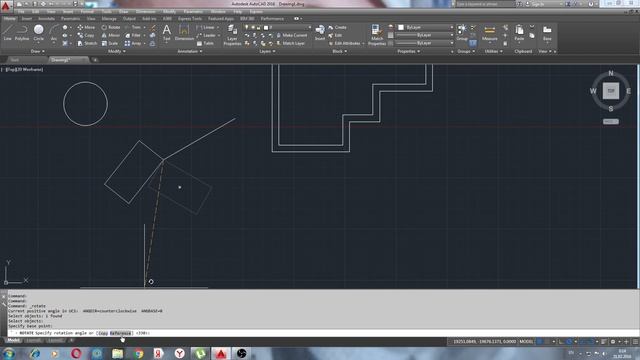
Task: Switch to the Drawing1 file tab
Action: tap(67, 60)
